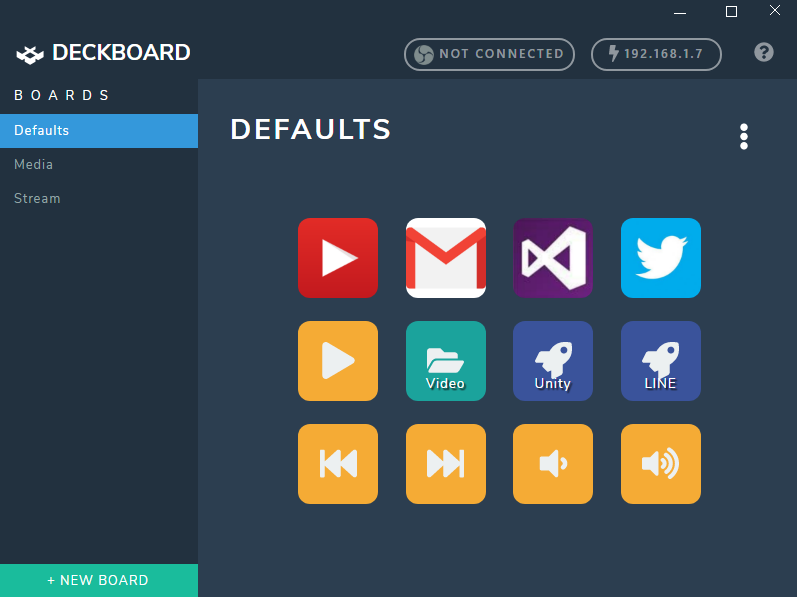Click the OBS Not Connected status button
Viewport: 797px width, 597px height.
click(489, 54)
